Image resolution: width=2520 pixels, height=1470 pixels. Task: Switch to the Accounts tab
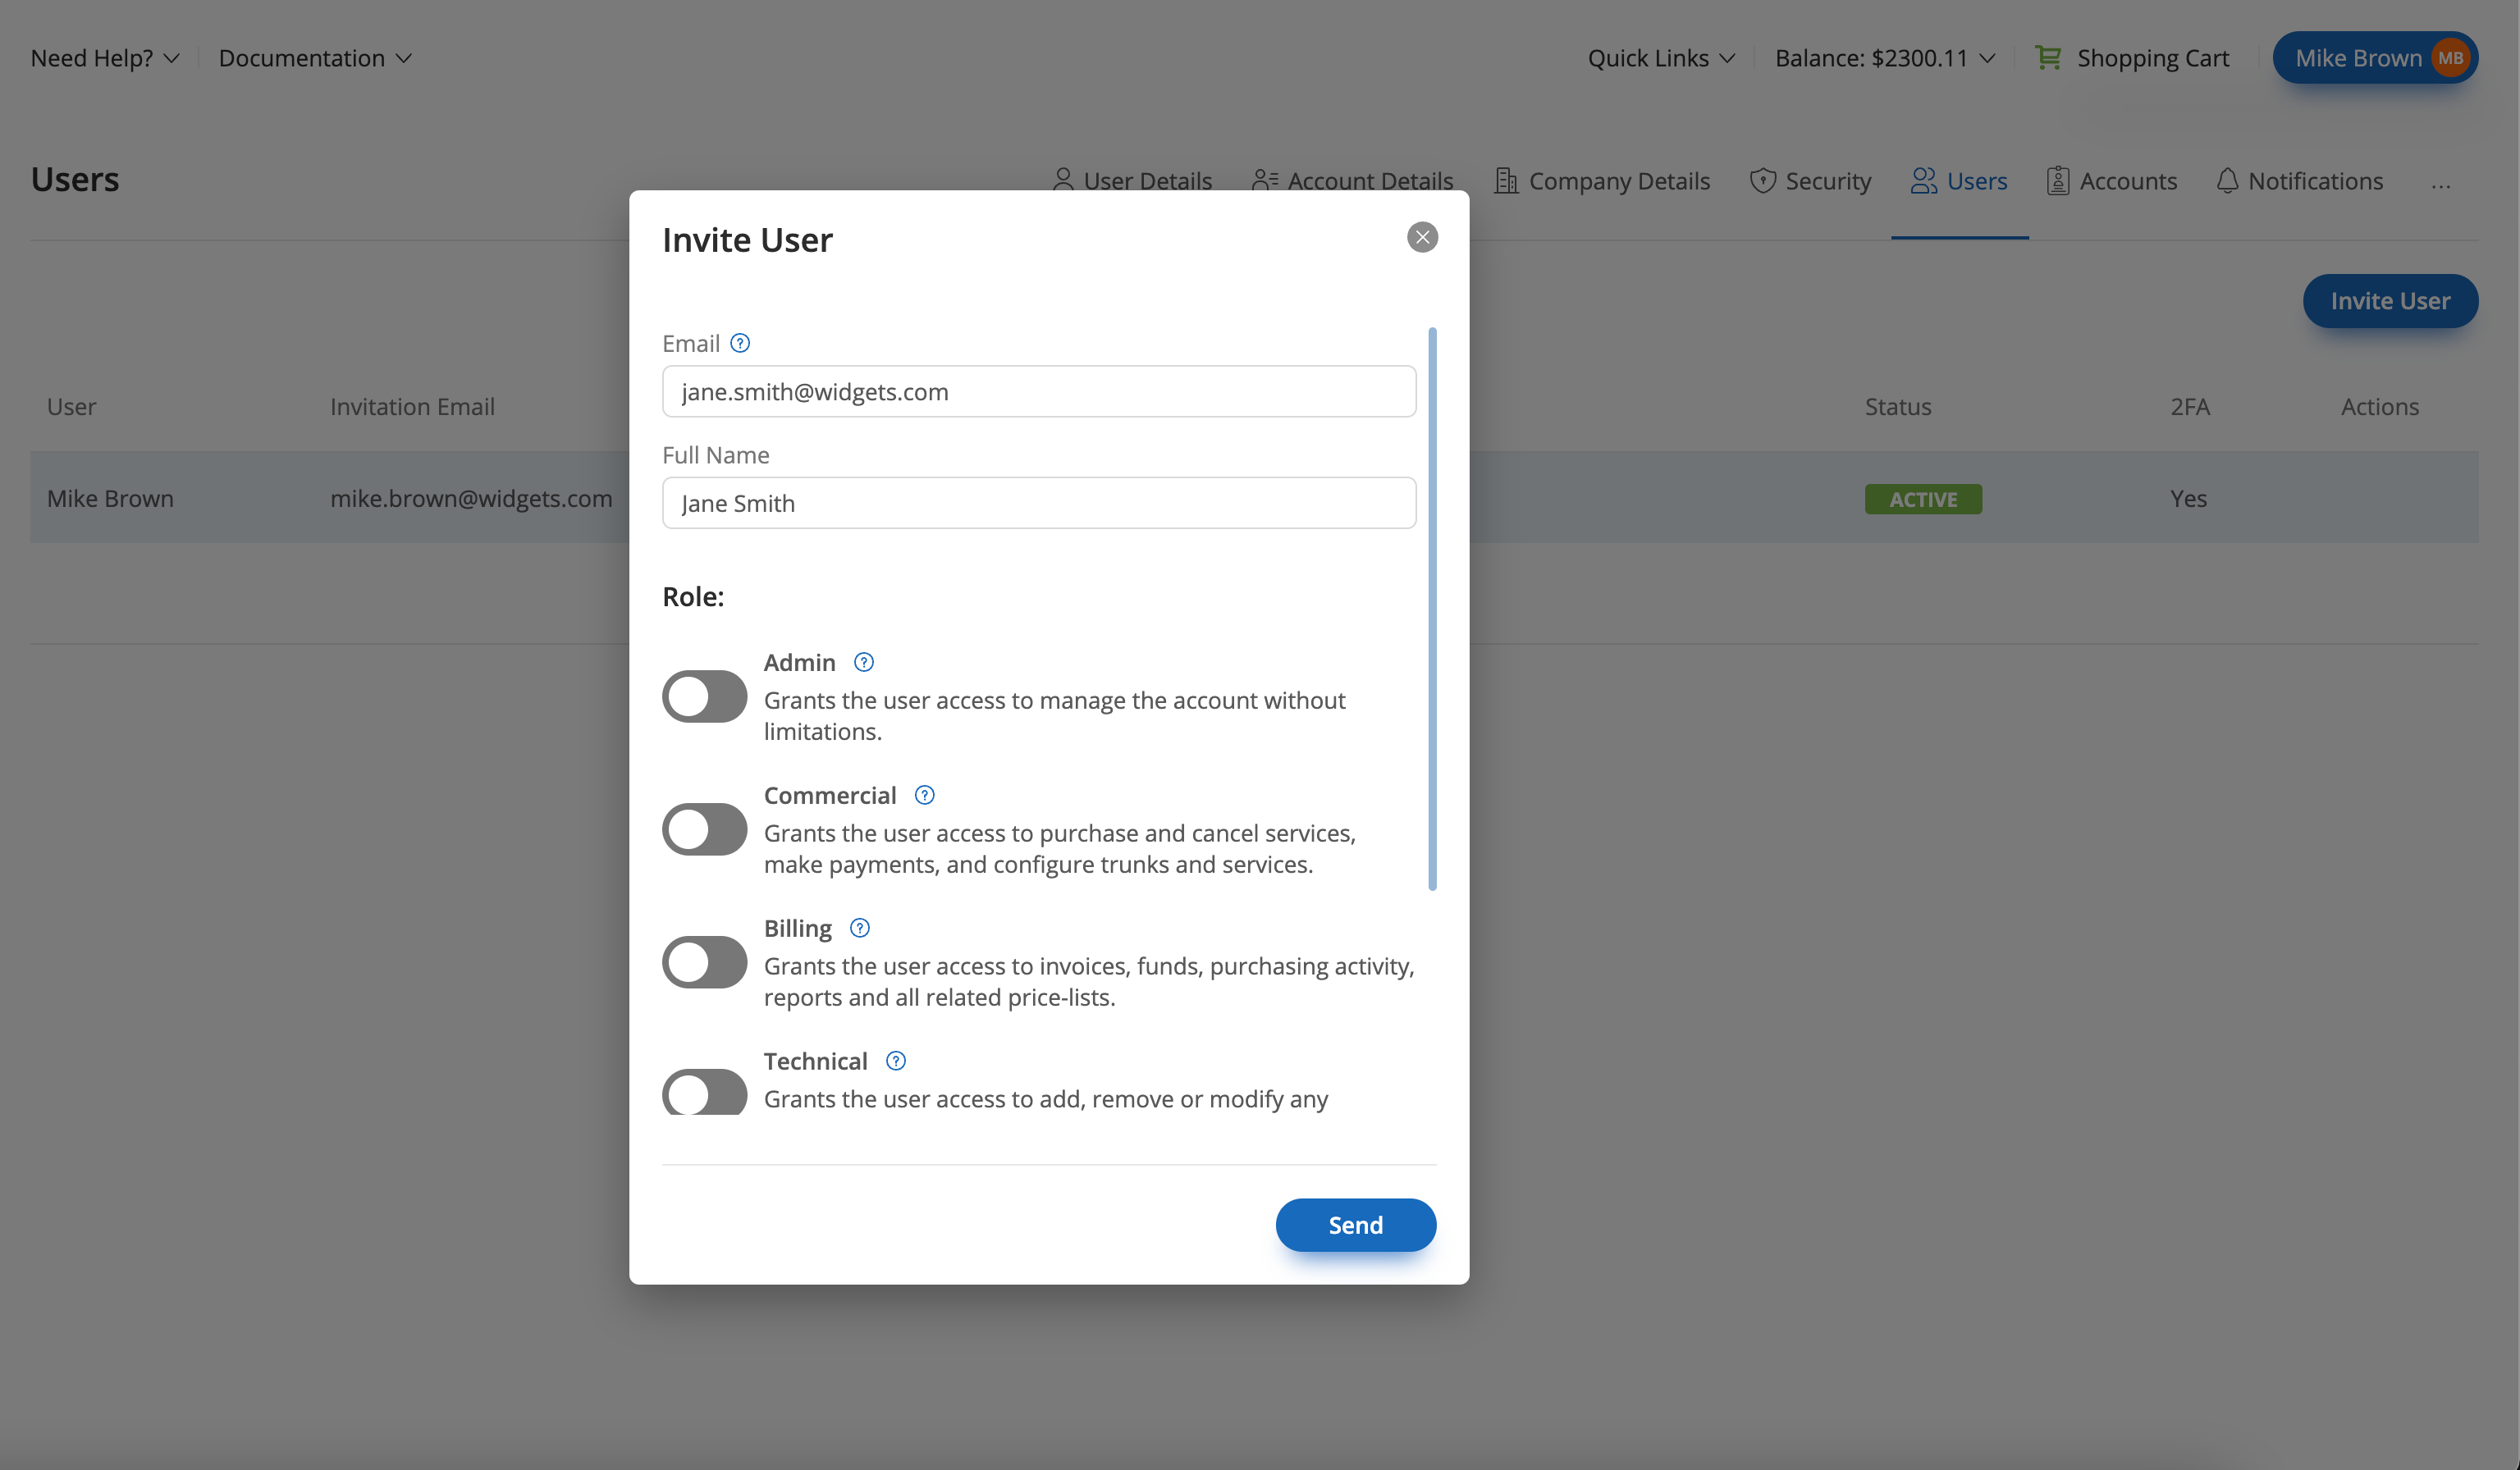coord(2111,180)
